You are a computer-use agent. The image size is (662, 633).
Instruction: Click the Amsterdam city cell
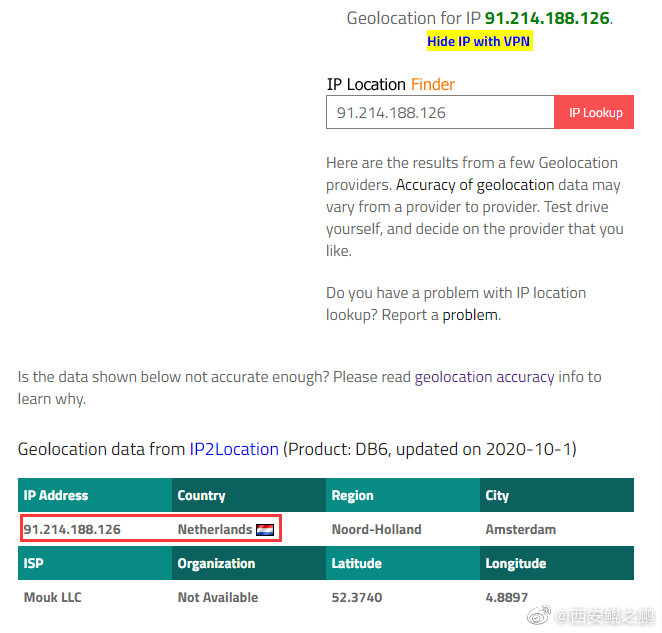(521, 529)
